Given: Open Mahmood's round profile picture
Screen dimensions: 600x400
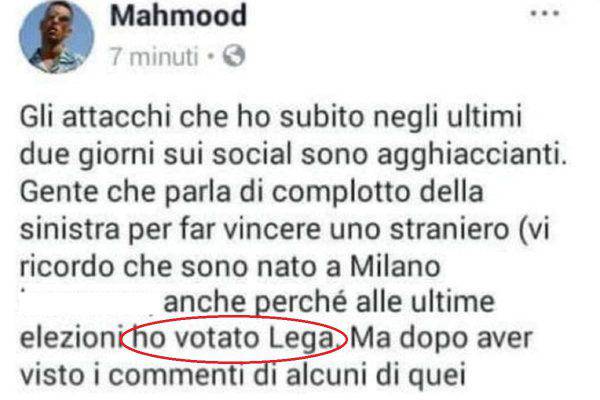Looking at the screenshot, I should [x=57, y=36].
